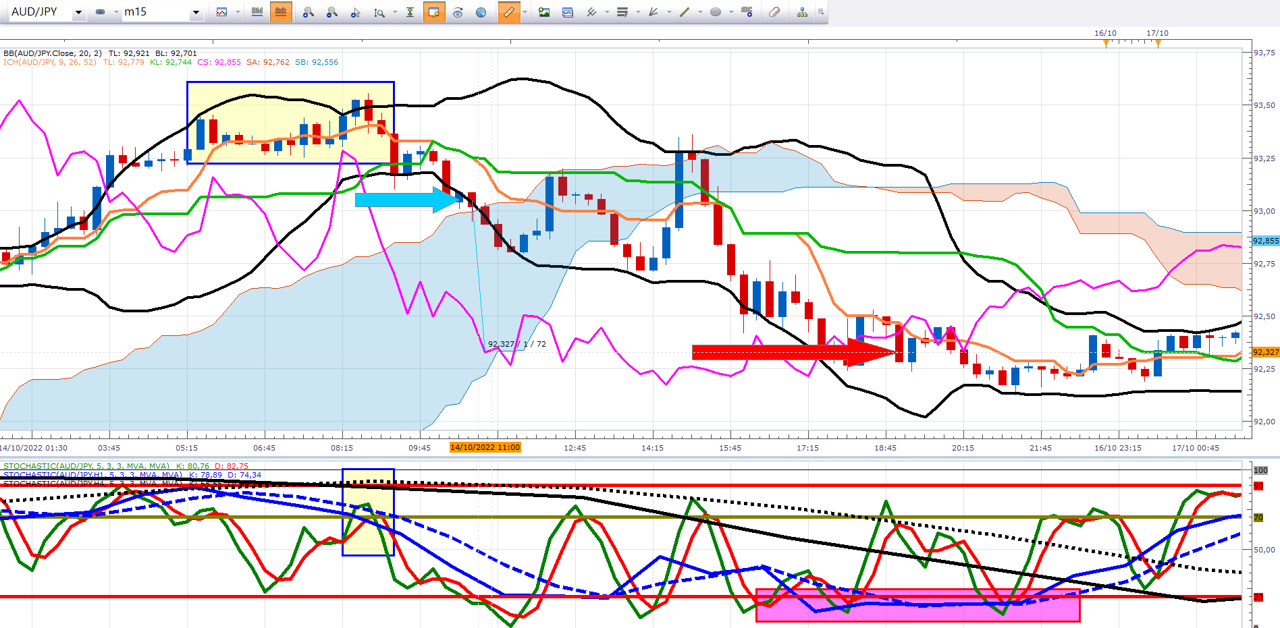Open the AUD/JPY symbol dropdown
This screenshot has height=628, width=1280.
[x=78, y=13]
